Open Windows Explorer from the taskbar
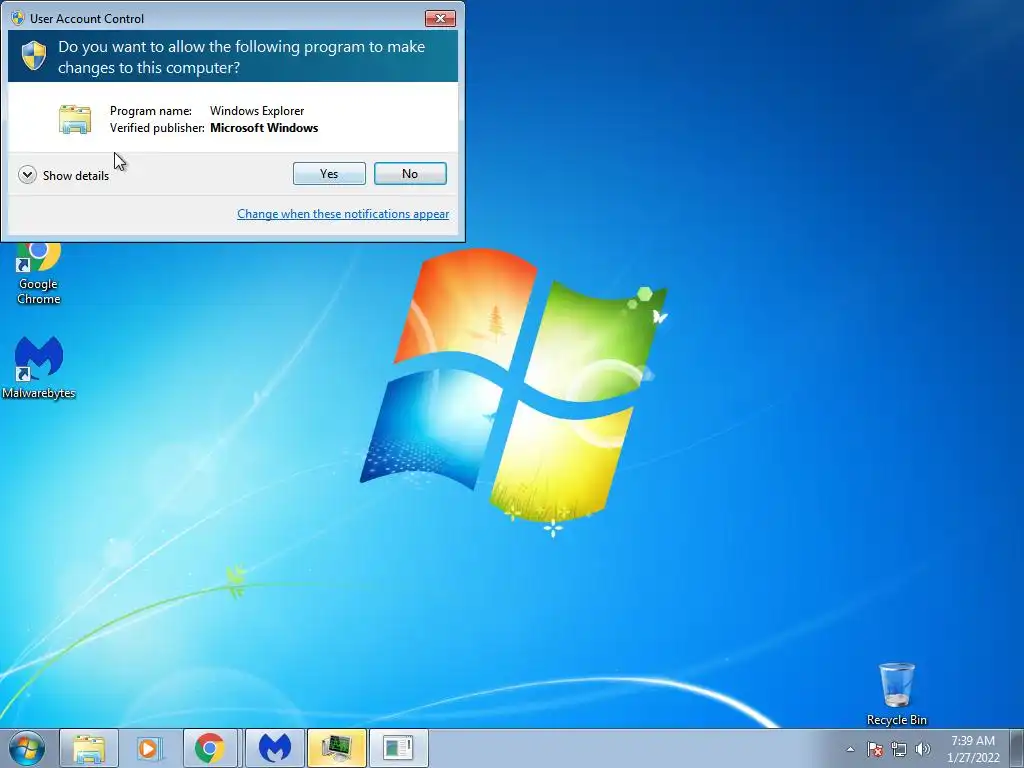This screenshot has height=768, width=1024. [89, 748]
